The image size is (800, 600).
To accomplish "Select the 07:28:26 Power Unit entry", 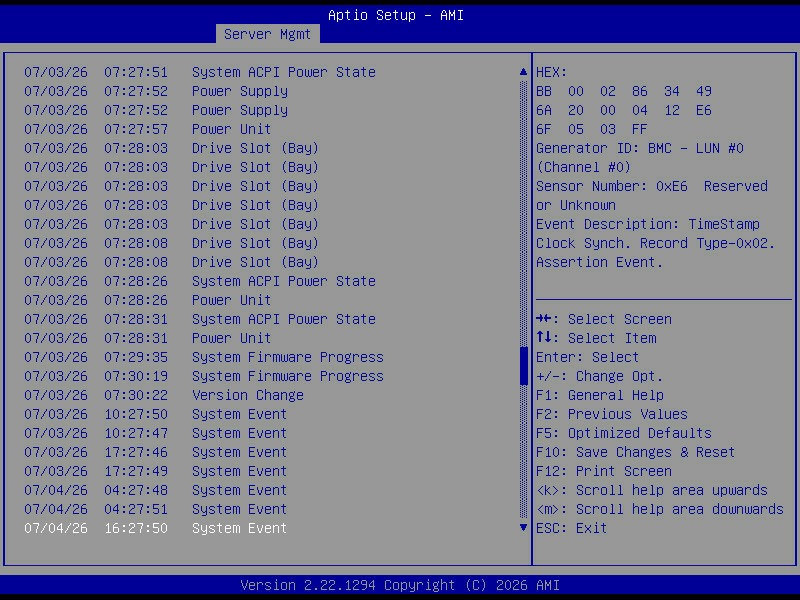I will tap(147, 300).
